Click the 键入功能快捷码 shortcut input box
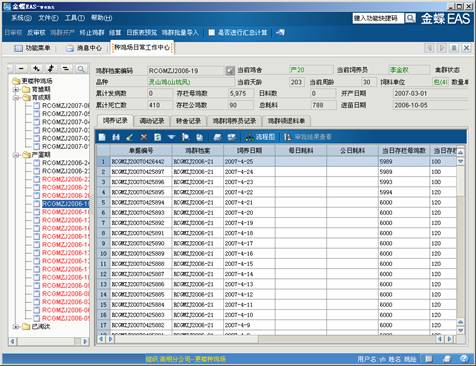 (x=378, y=18)
